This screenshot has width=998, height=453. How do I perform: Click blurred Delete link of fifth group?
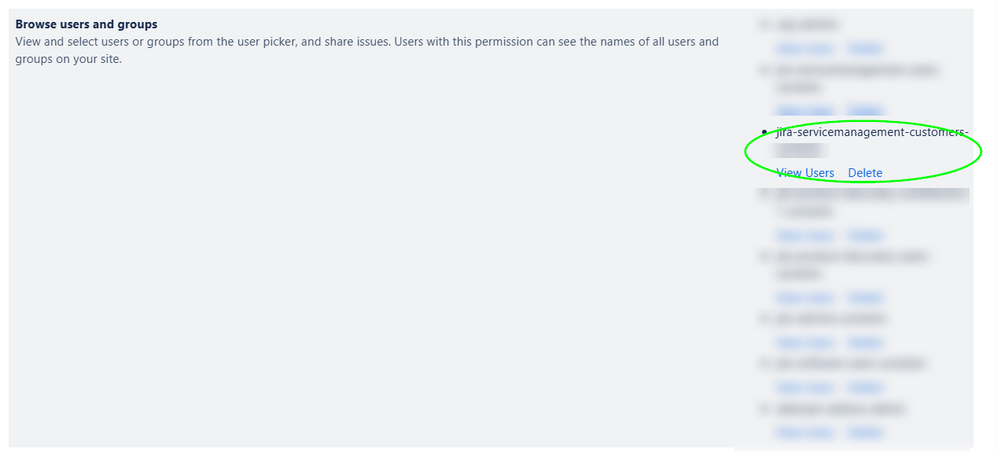(865, 297)
